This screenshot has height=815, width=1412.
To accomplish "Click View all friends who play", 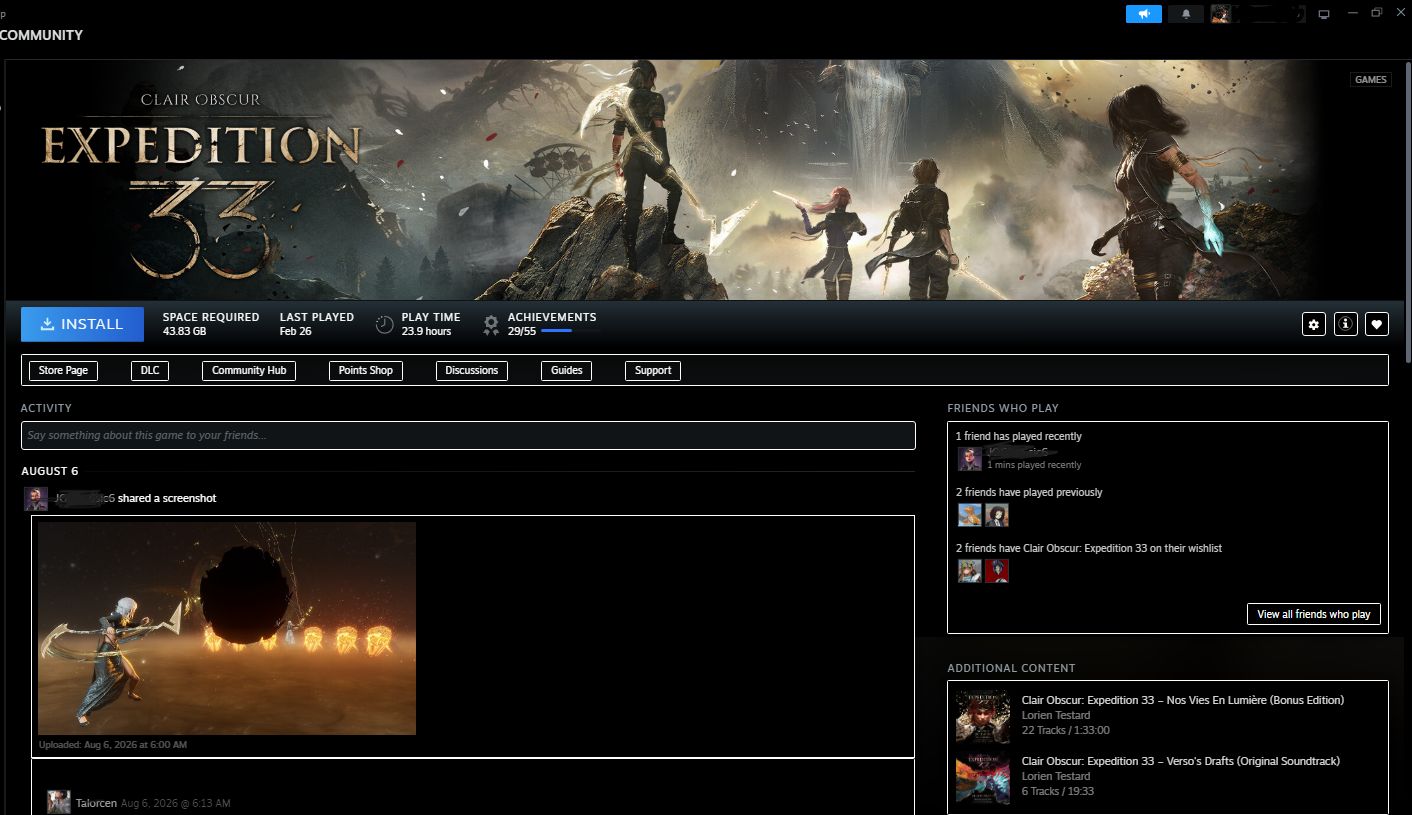I will point(1314,614).
